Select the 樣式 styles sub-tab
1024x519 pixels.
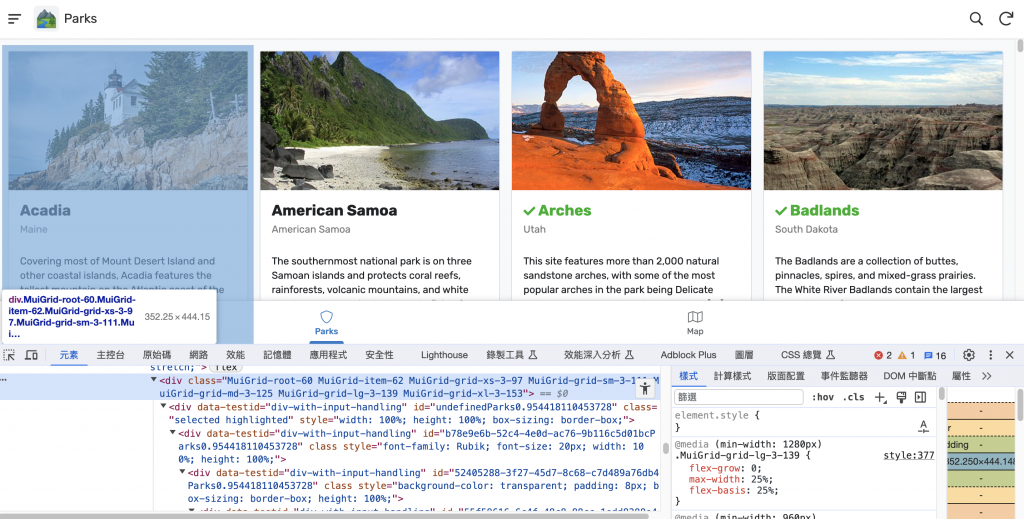click(x=688, y=376)
